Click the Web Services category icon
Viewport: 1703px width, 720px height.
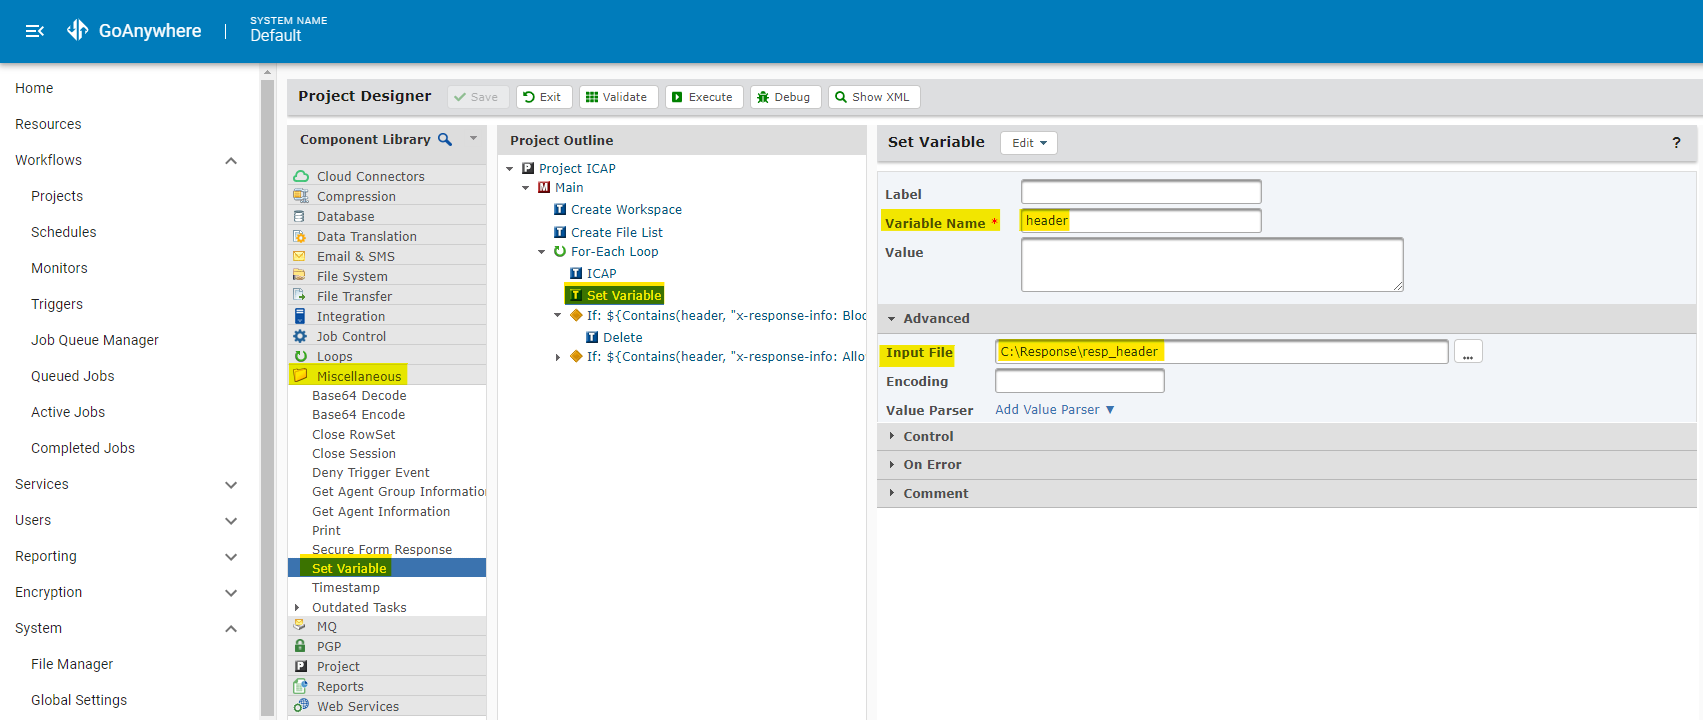coord(300,706)
